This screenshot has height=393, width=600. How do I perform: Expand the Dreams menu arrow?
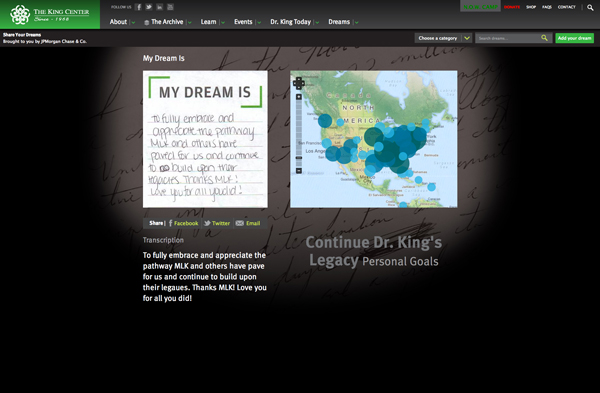(x=356, y=23)
